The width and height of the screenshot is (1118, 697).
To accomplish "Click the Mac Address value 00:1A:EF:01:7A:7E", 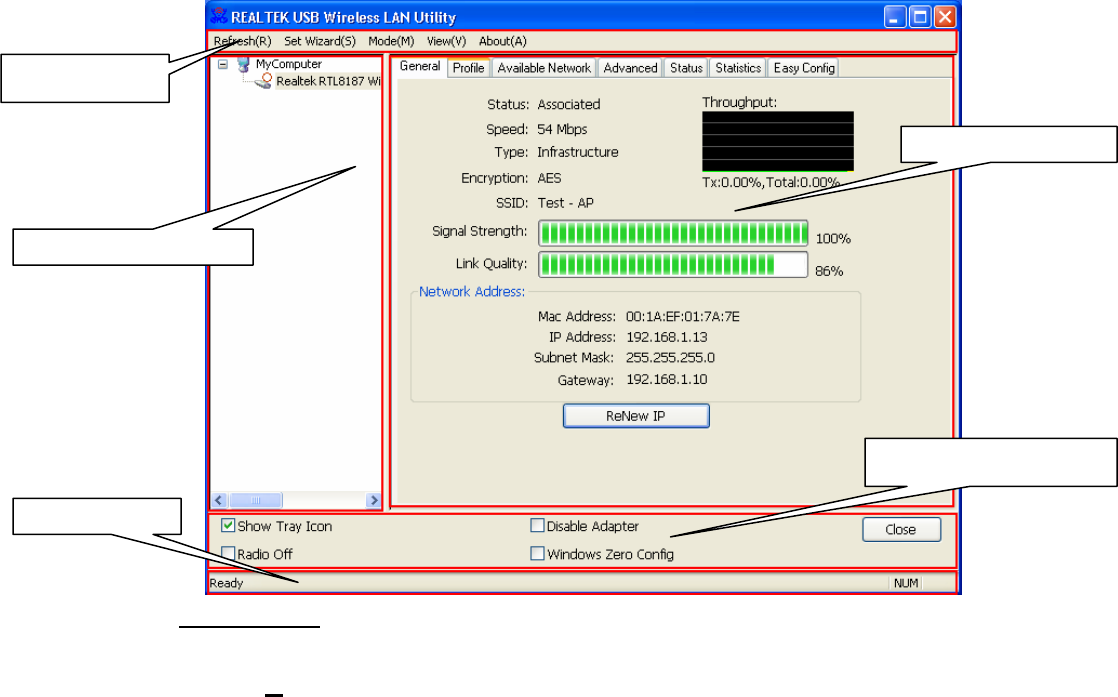I will 682,316.
